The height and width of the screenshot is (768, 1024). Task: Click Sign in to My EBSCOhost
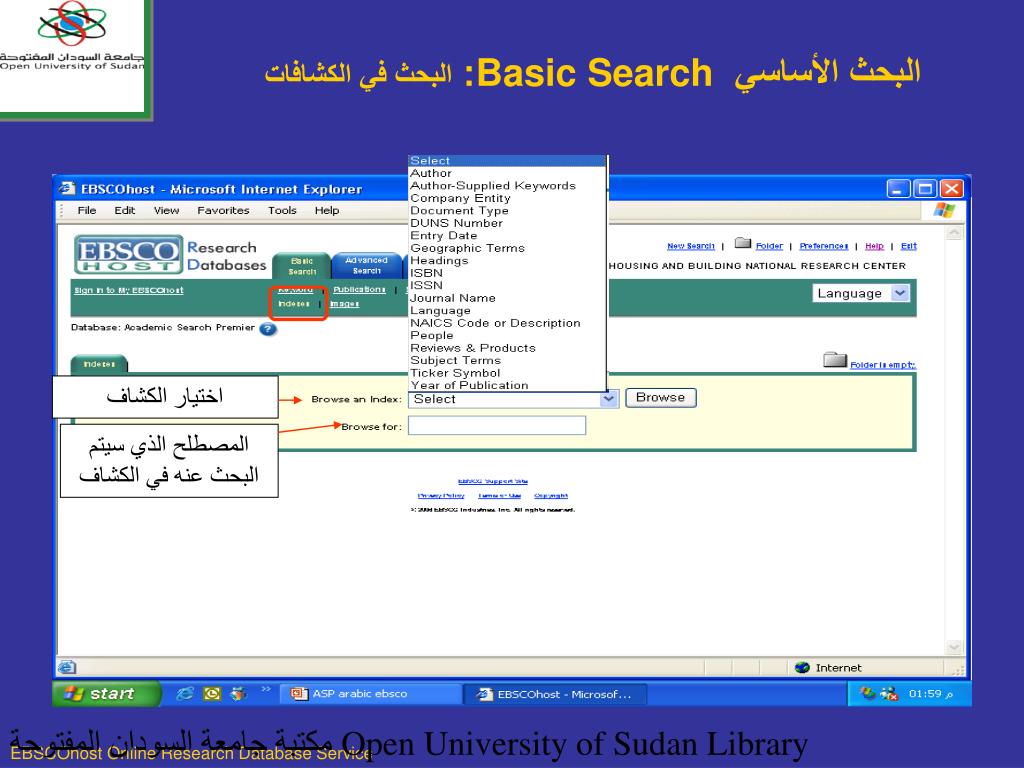129,290
